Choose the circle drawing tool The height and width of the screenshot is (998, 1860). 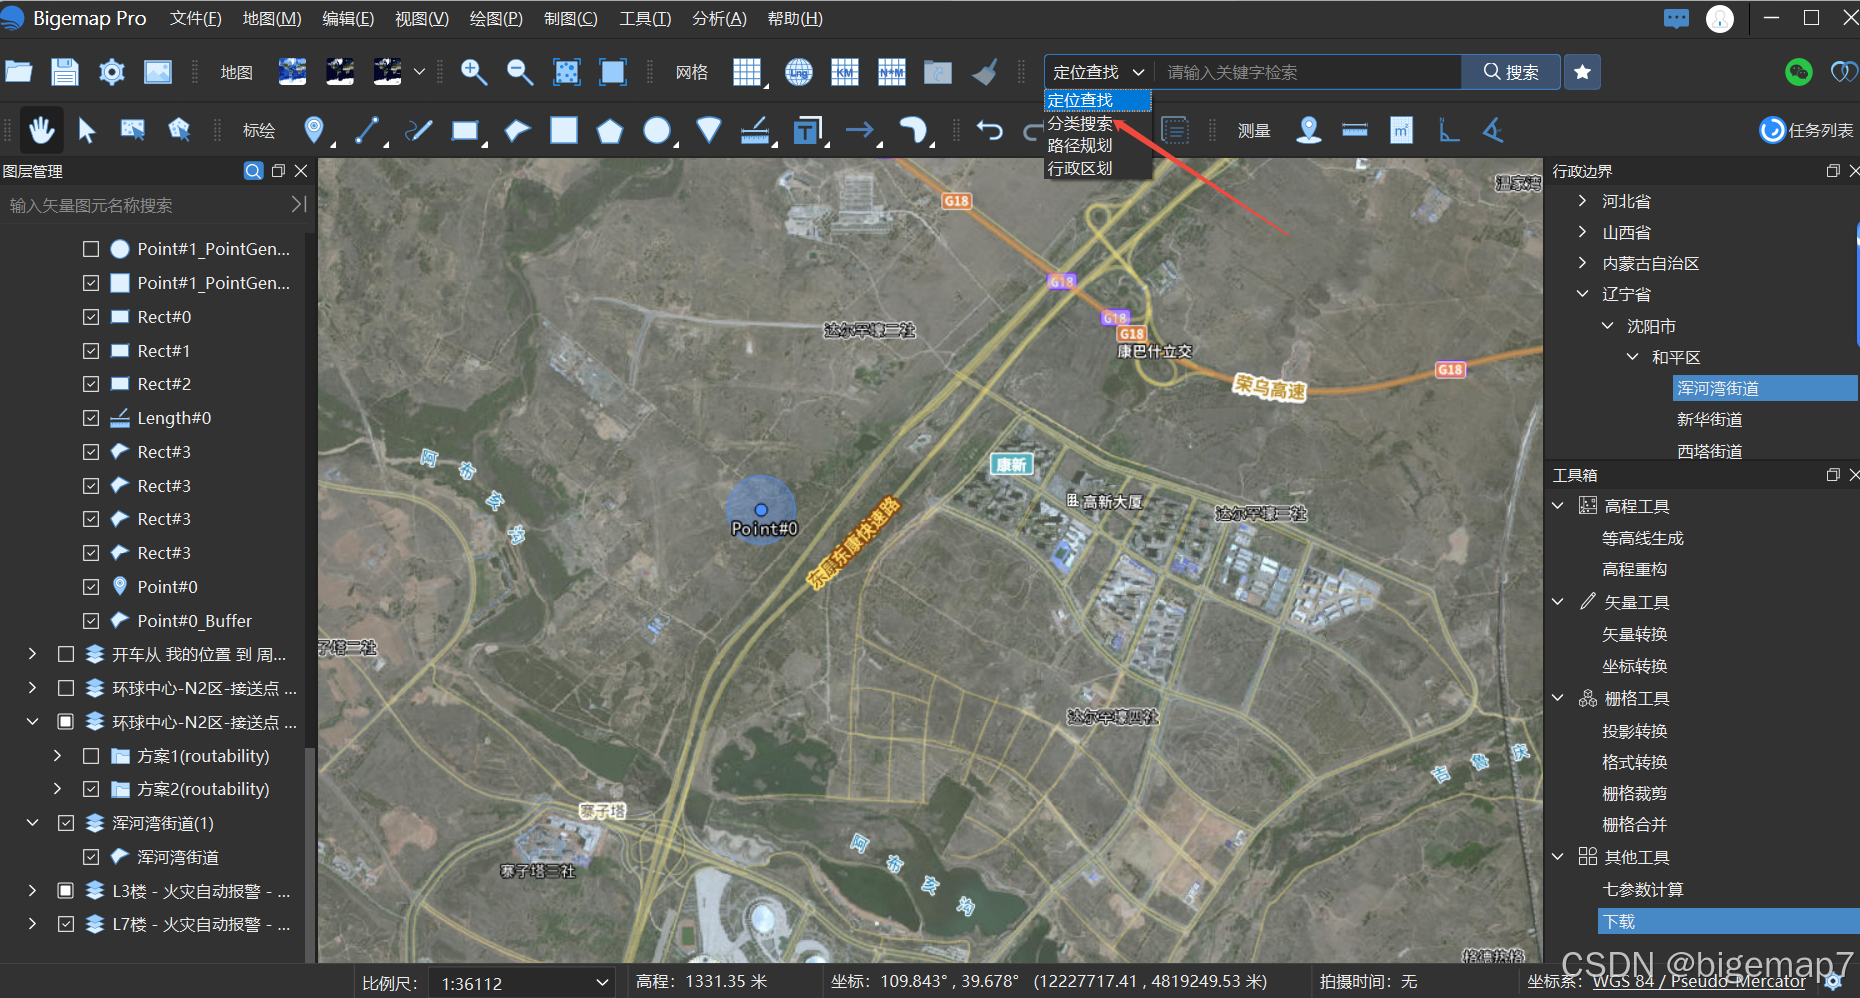[657, 130]
